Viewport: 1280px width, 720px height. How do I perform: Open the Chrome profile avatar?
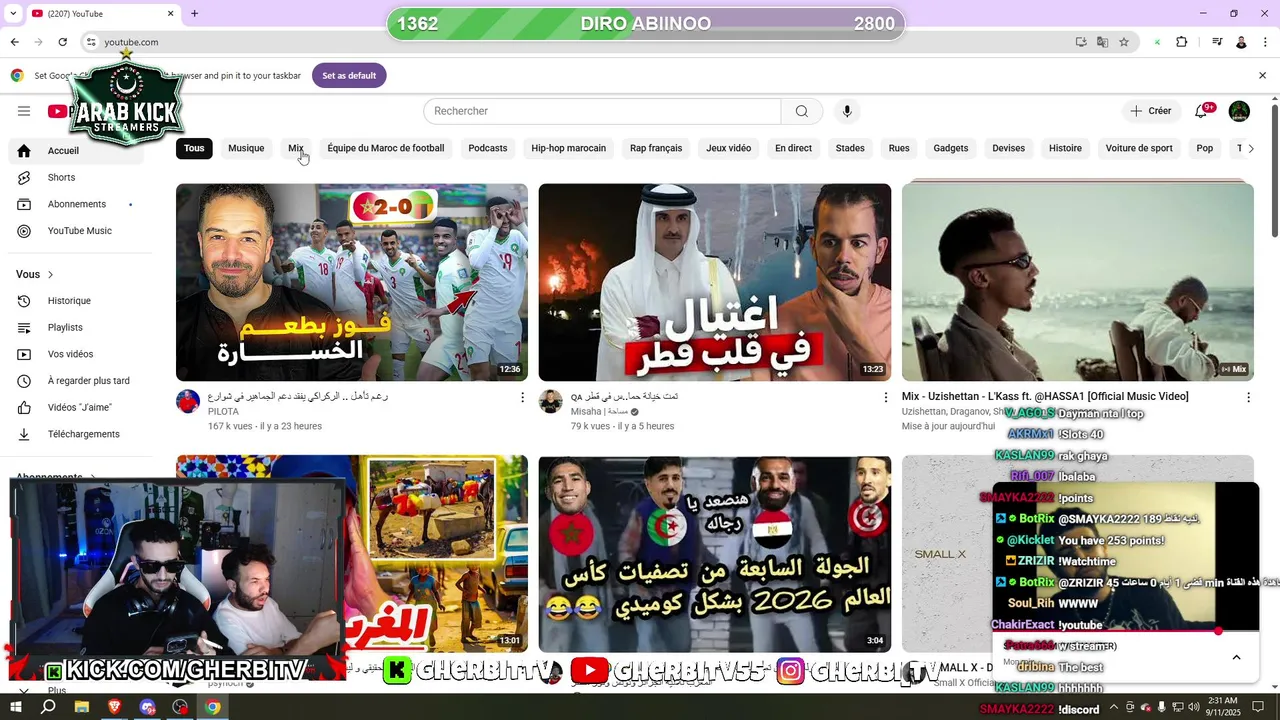1241,42
